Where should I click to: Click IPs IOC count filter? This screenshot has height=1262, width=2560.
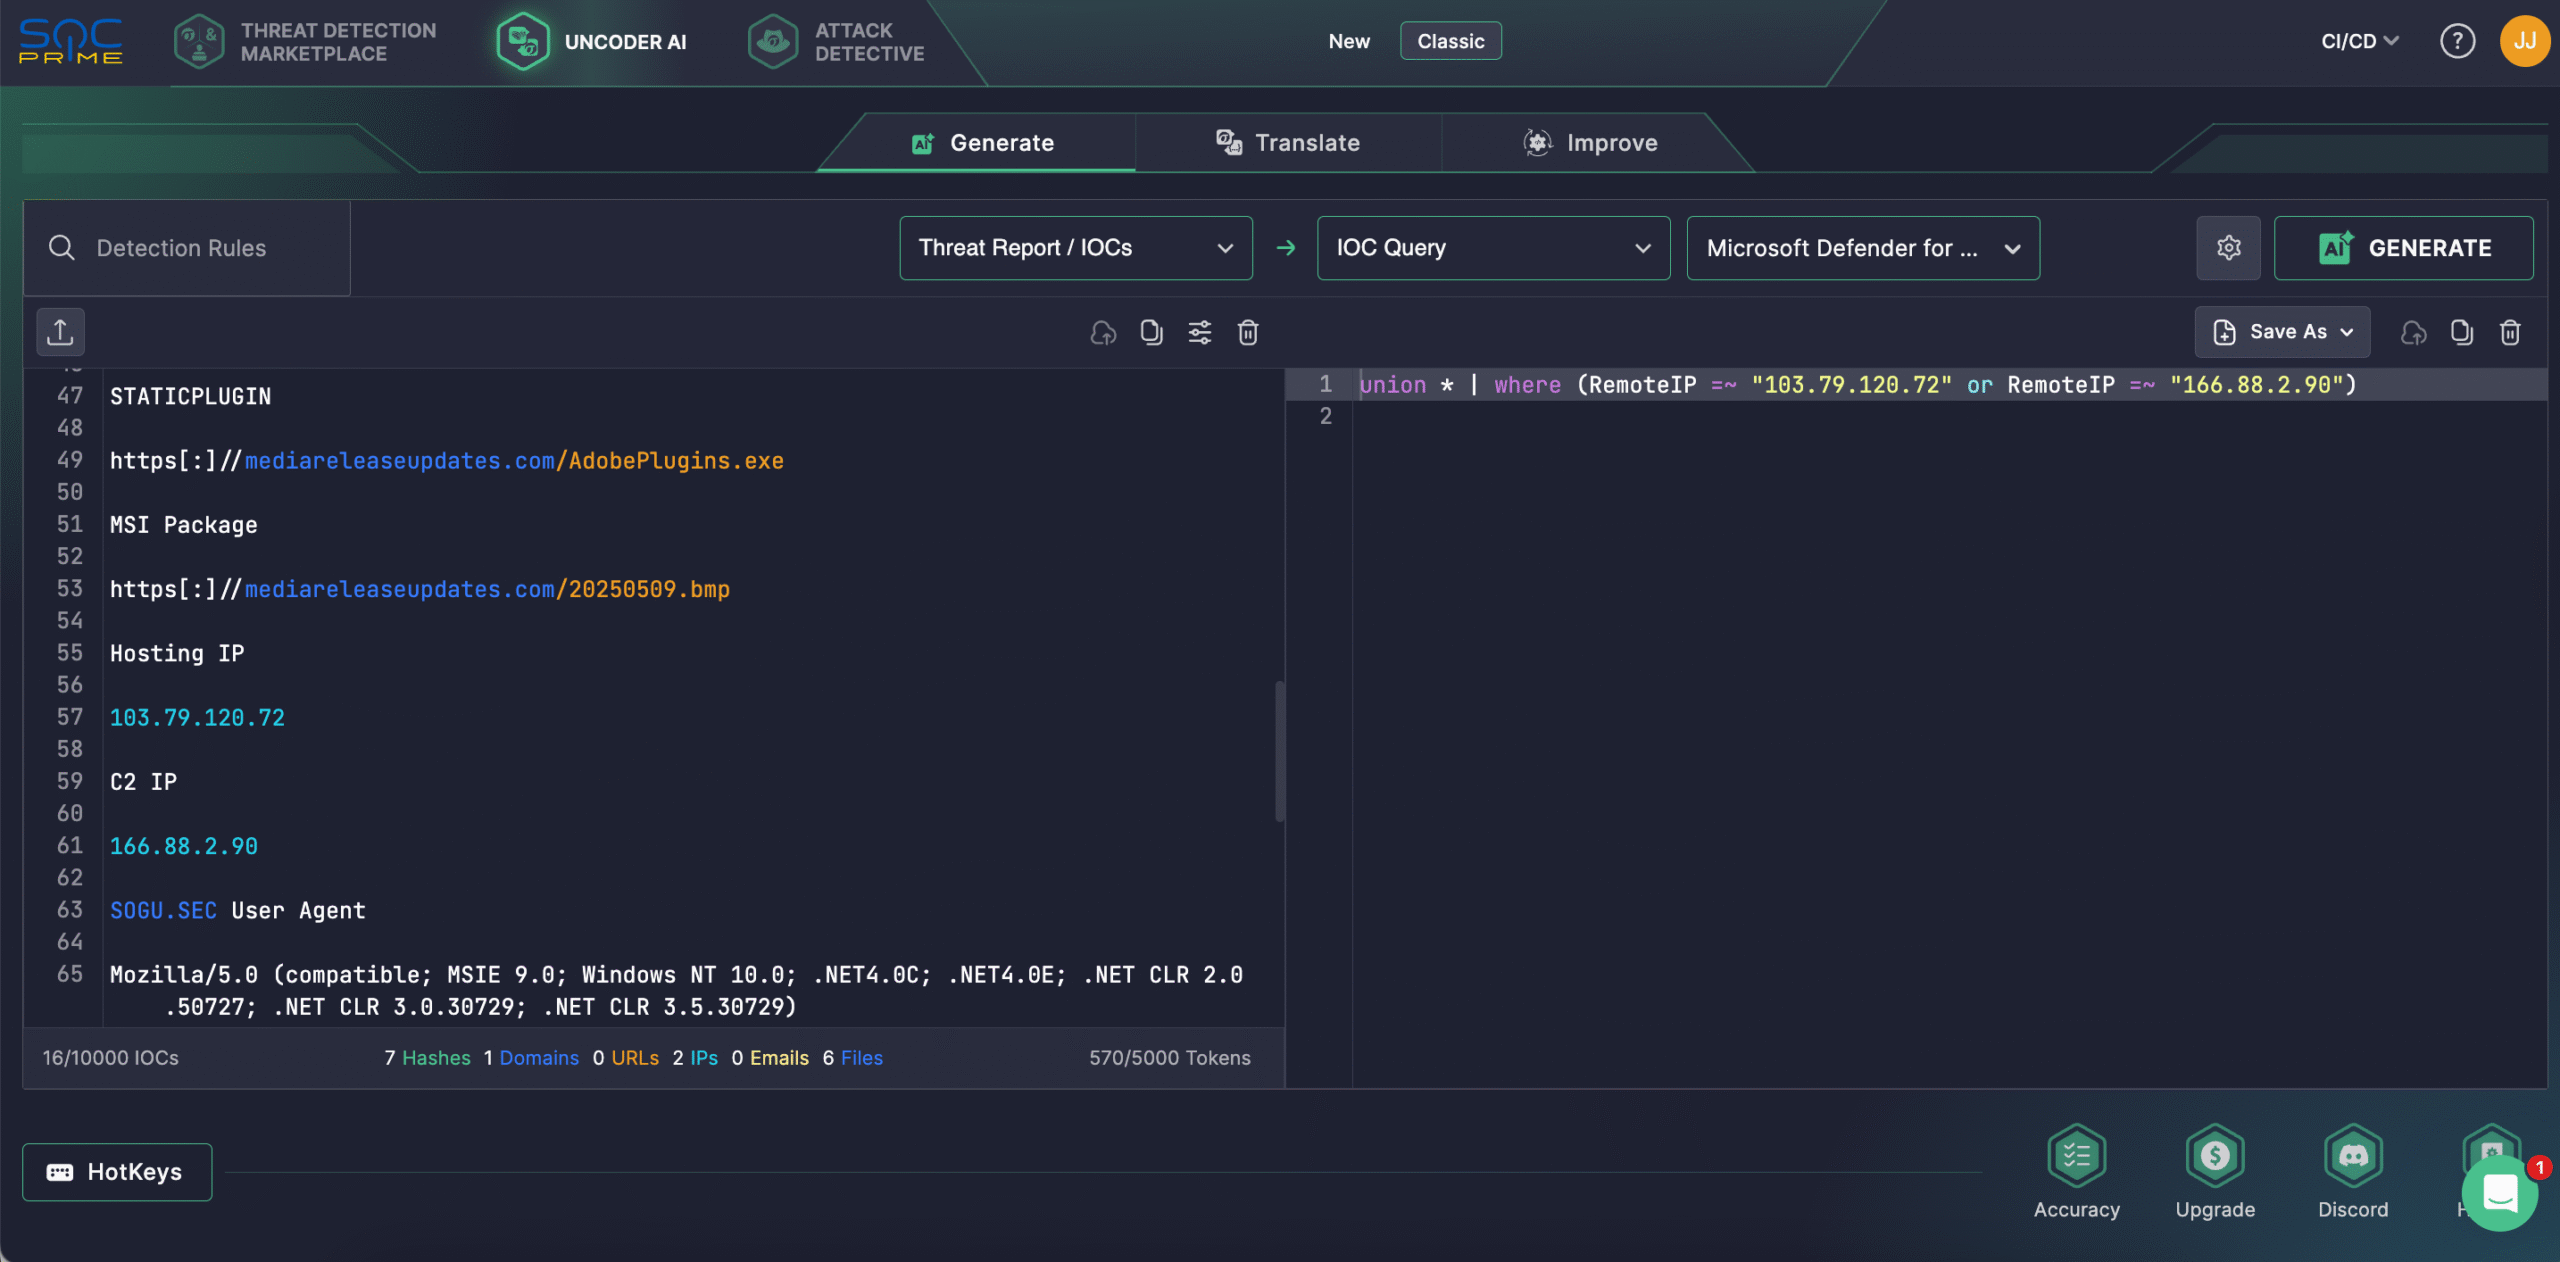[x=695, y=1058]
